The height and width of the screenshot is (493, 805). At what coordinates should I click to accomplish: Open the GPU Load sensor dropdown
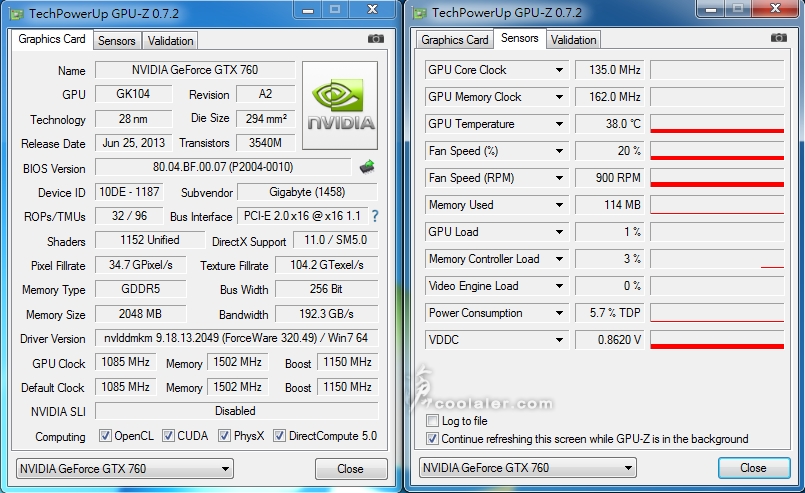pyautogui.click(x=559, y=232)
